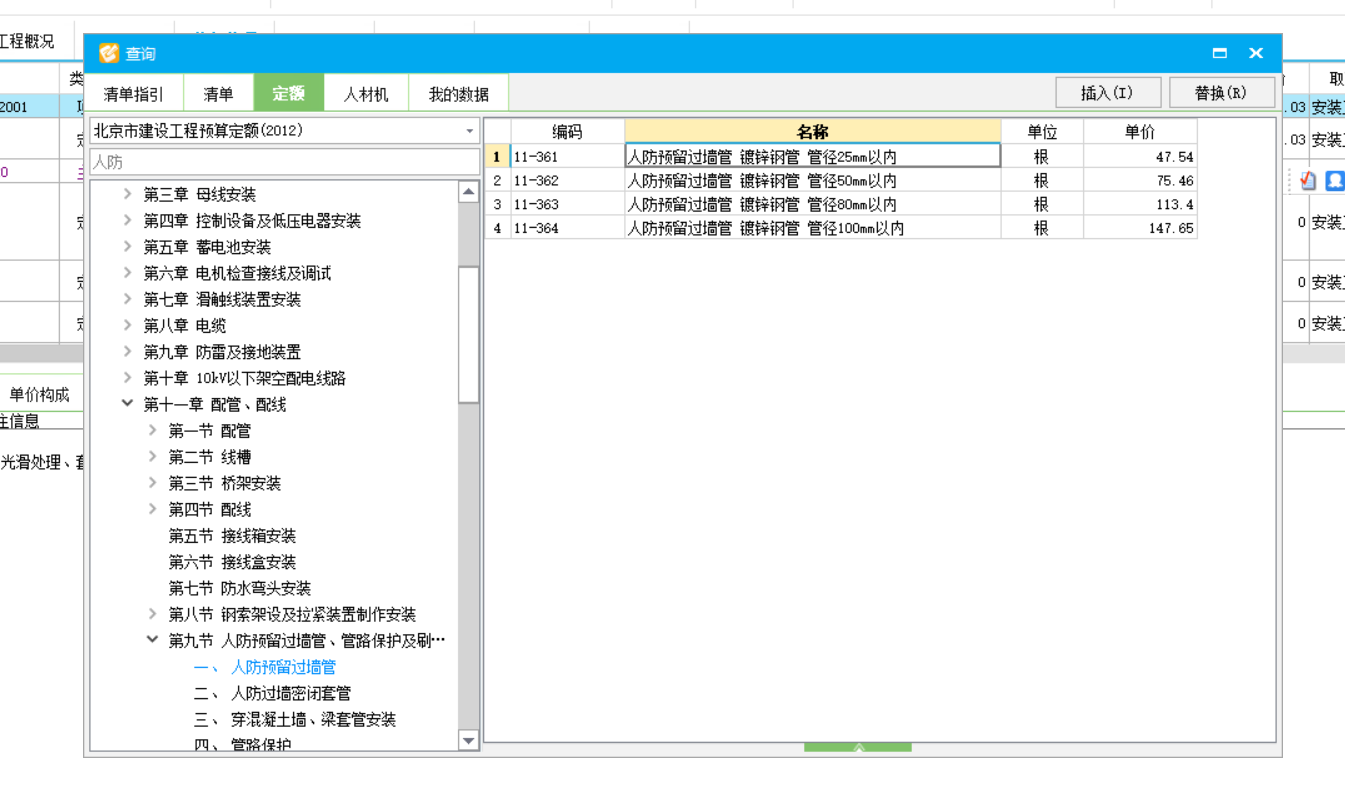Click the 单价 column header
The image size is (1345, 794).
coord(1140,131)
